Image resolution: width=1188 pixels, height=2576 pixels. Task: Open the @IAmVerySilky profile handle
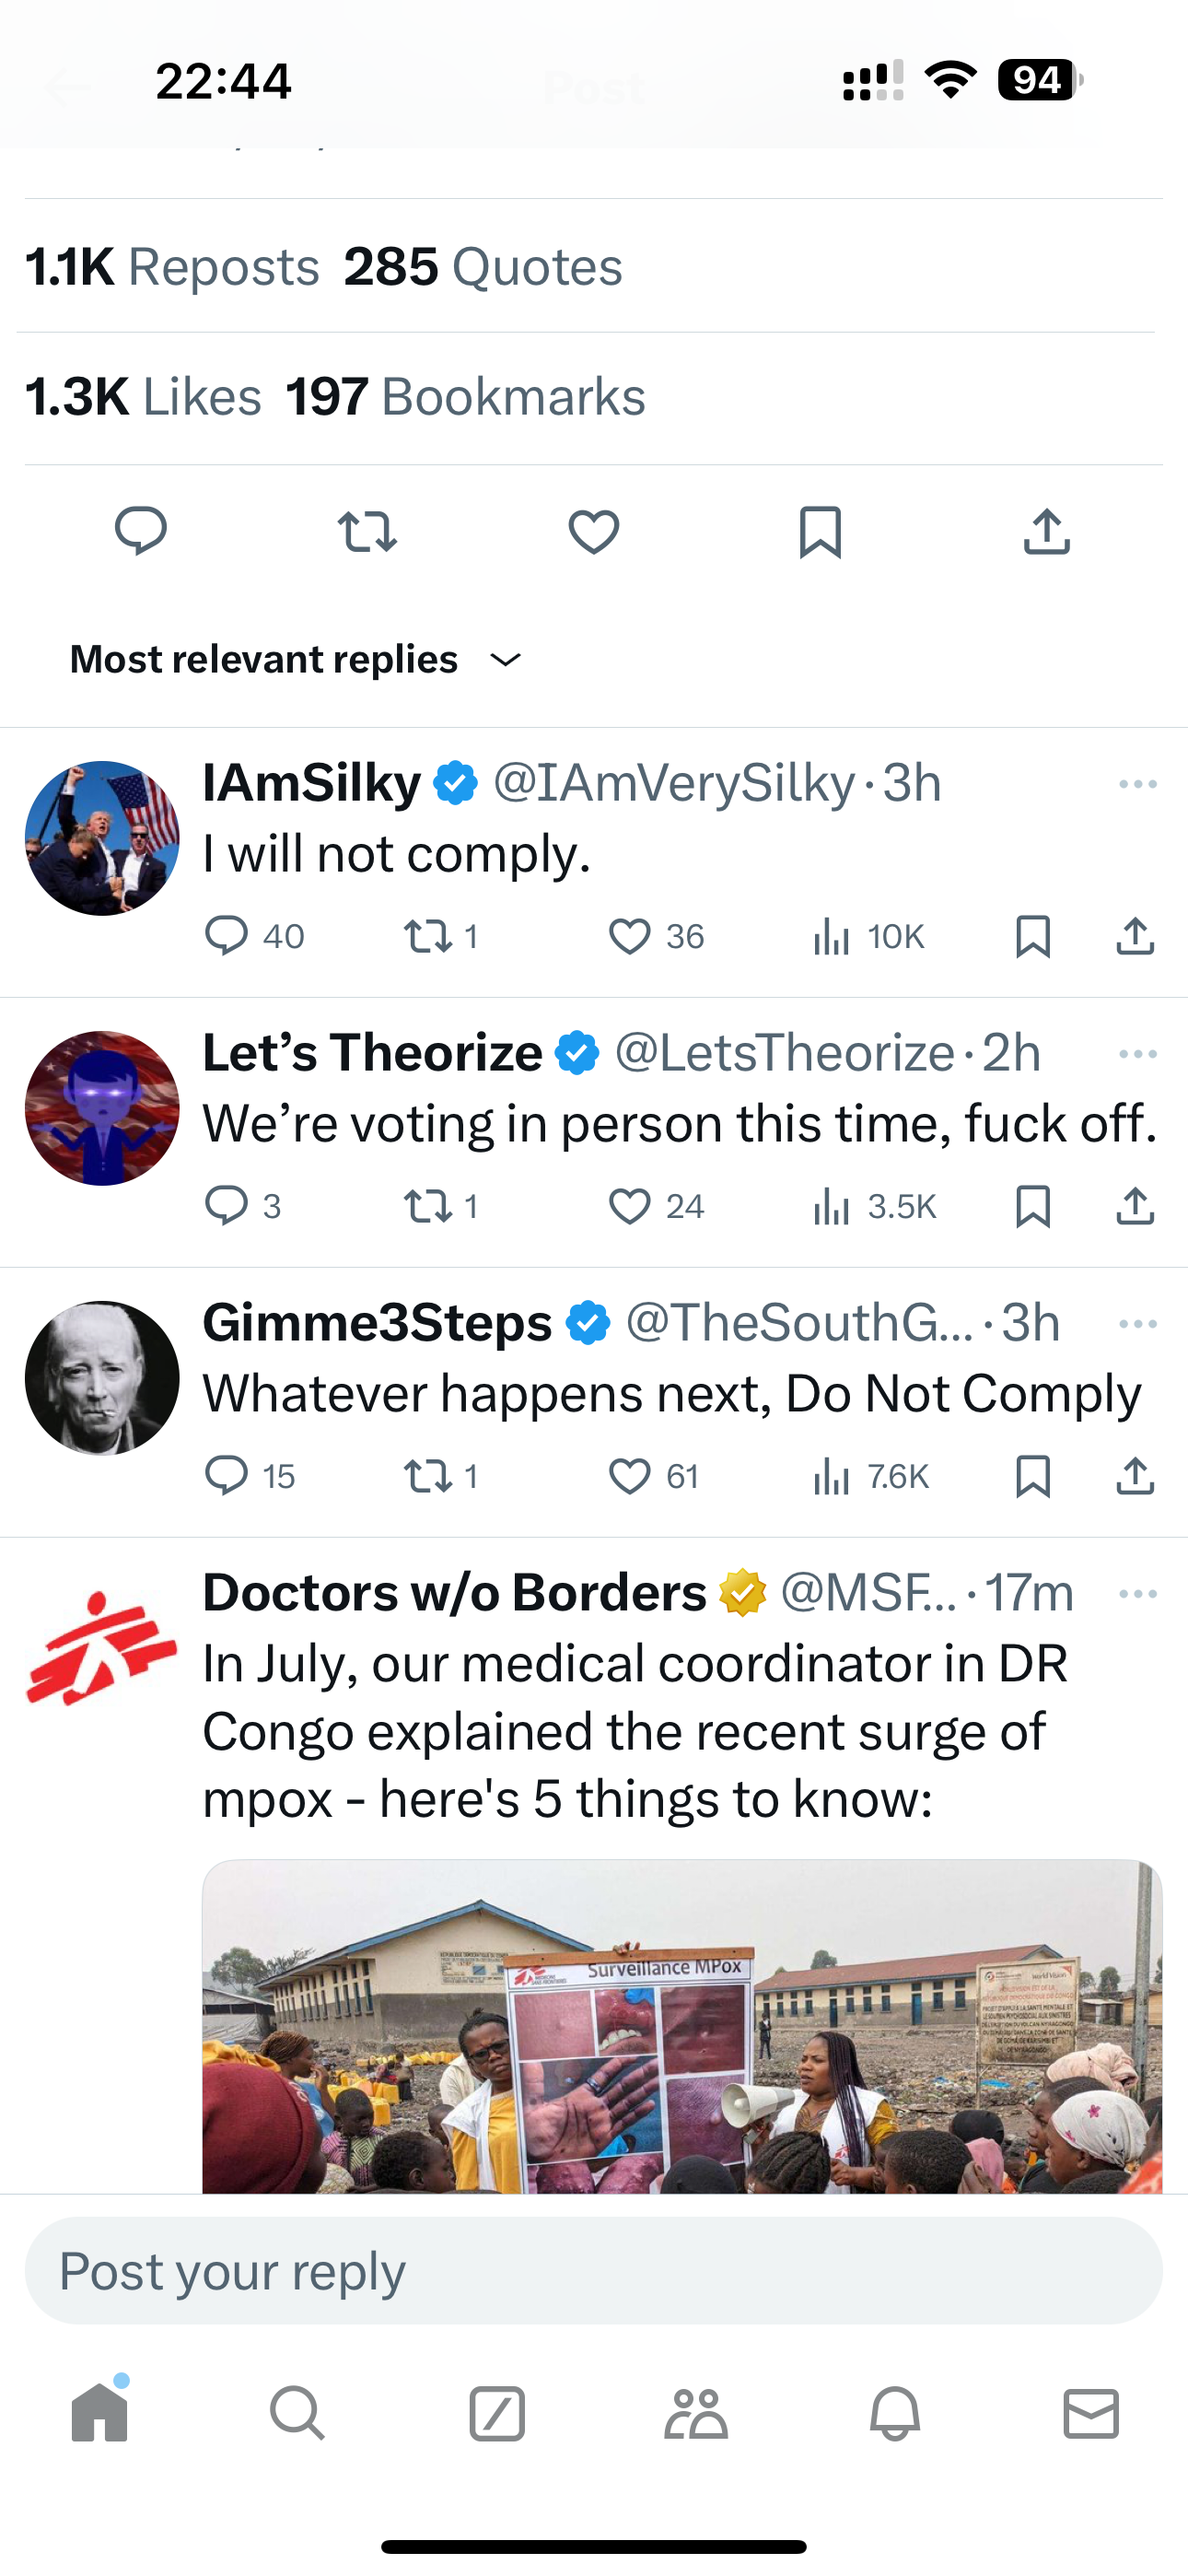click(674, 783)
